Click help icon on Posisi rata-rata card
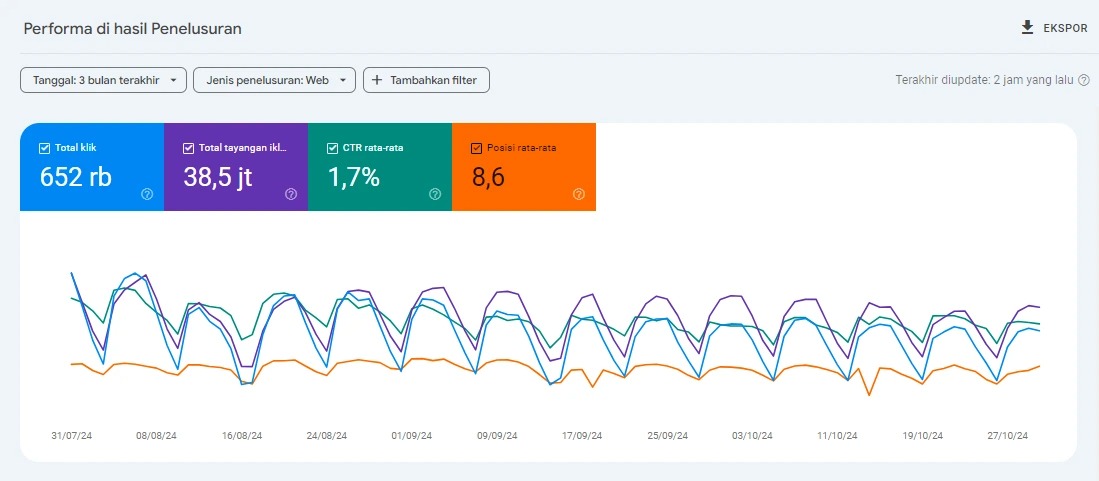Viewport: 1099px width, 481px height. tap(579, 194)
